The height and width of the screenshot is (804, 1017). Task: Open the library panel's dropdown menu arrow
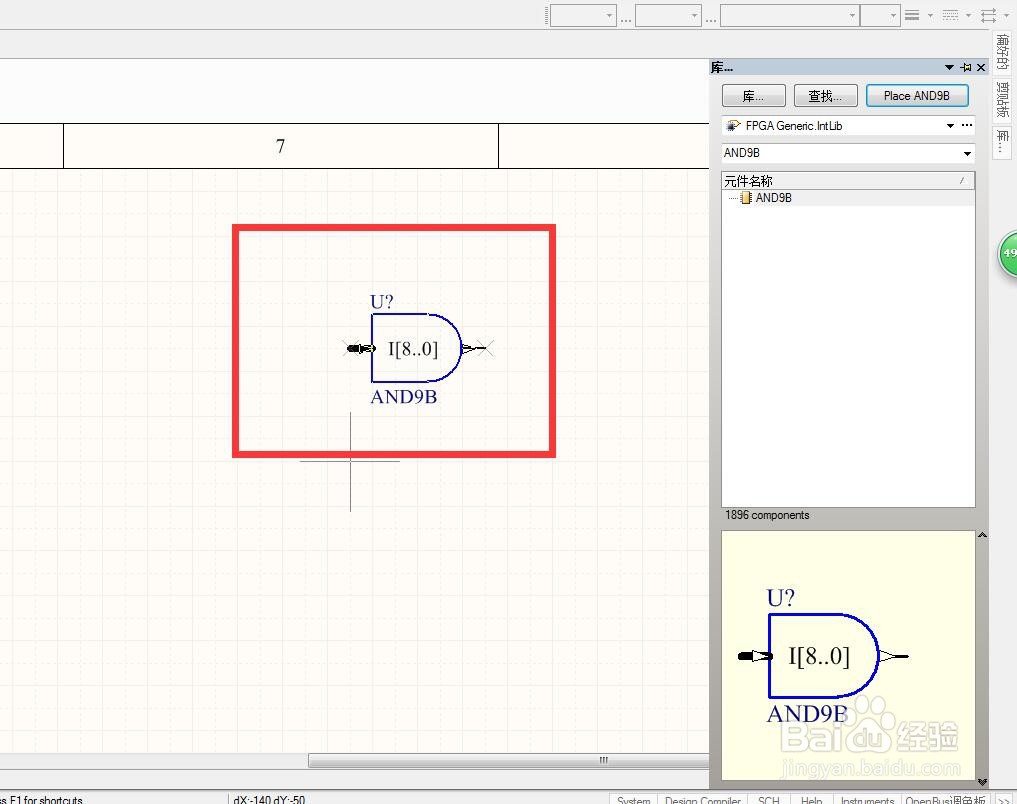click(x=950, y=67)
